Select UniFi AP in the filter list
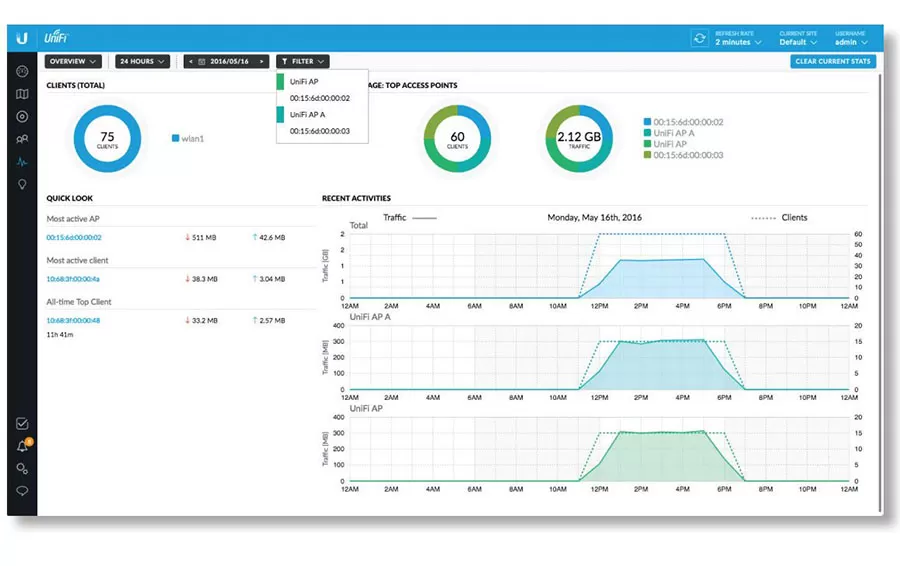900x566 pixels. coord(322,82)
